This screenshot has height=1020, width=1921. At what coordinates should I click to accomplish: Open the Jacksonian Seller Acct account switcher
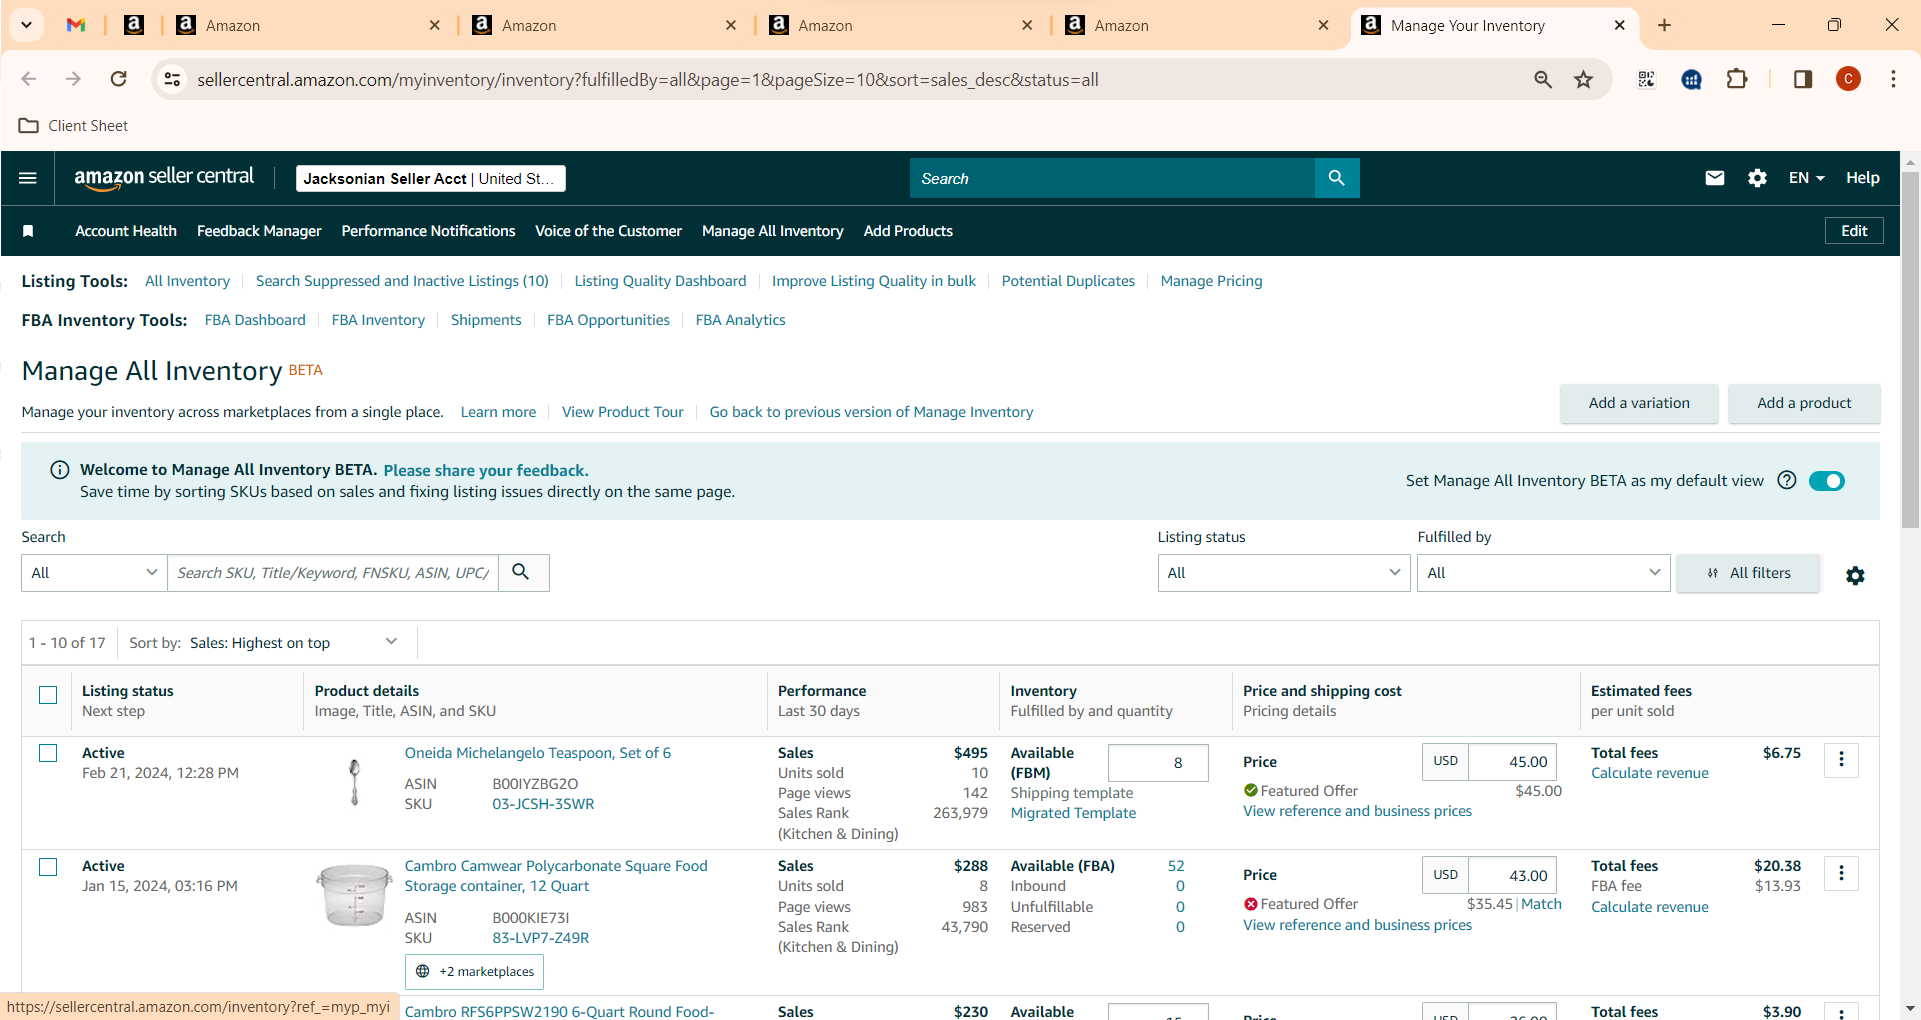[x=431, y=178]
